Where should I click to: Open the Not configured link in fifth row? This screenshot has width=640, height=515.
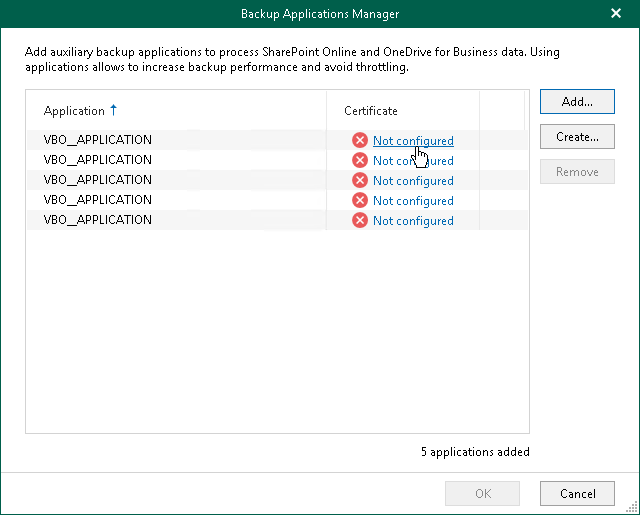[413, 221]
